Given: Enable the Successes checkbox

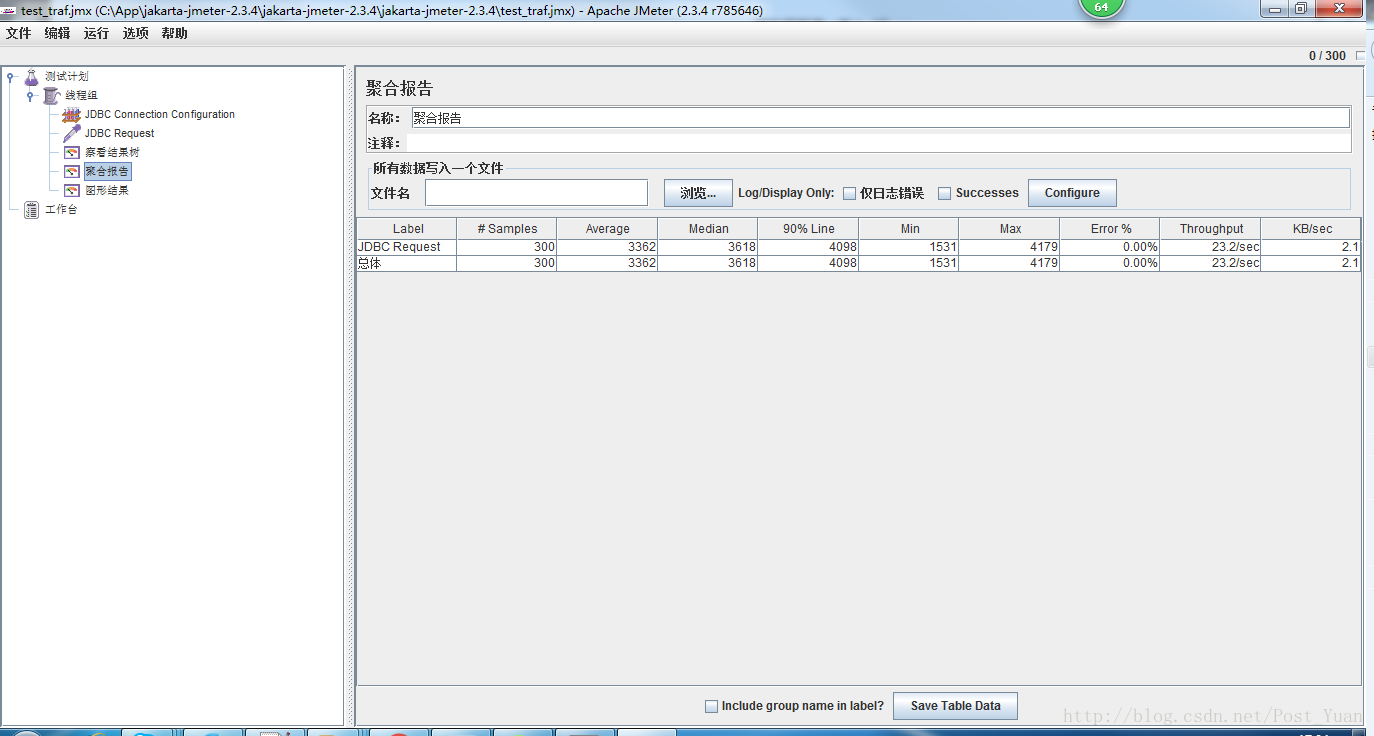Looking at the screenshot, I should click(944, 193).
